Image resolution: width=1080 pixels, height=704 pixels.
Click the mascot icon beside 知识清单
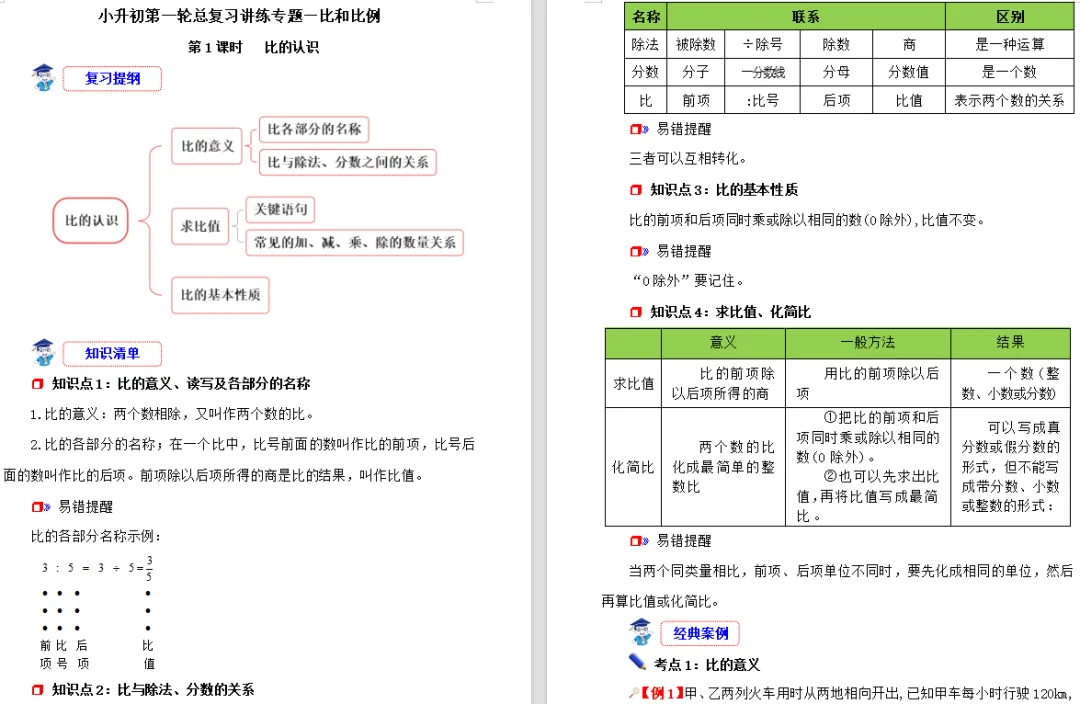43,353
